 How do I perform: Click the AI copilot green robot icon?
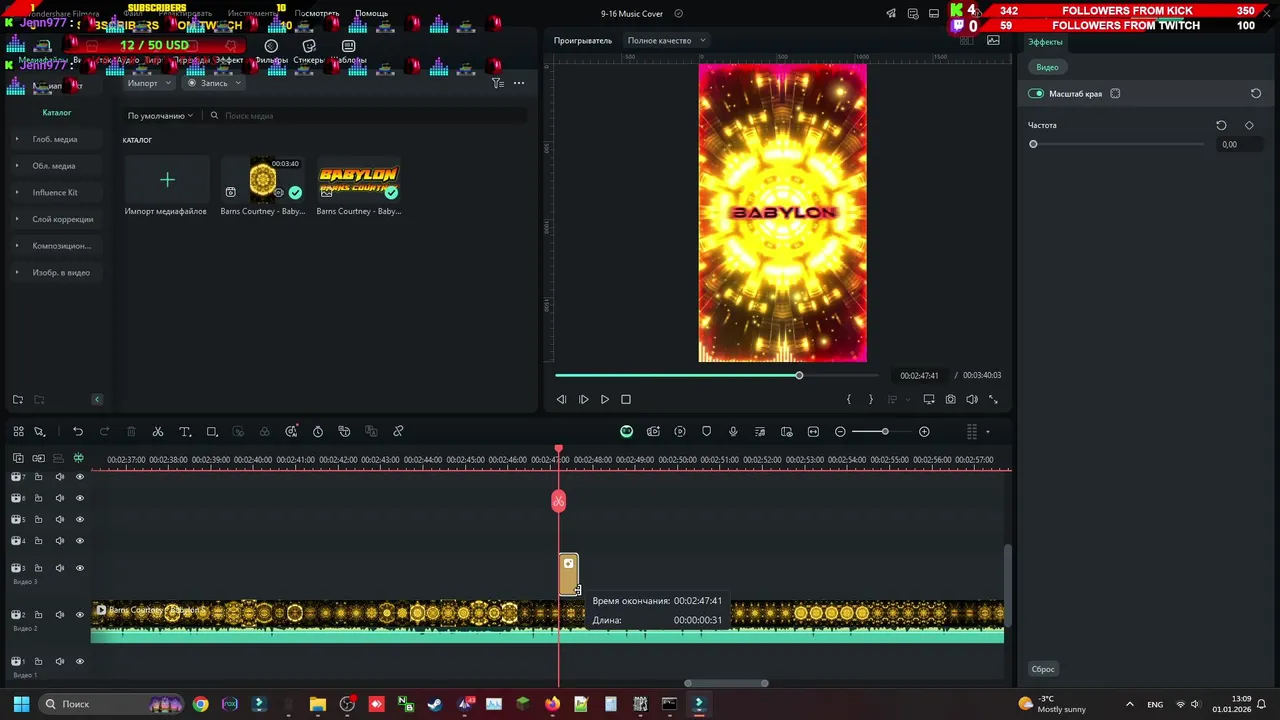pyautogui.click(x=626, y=432)
